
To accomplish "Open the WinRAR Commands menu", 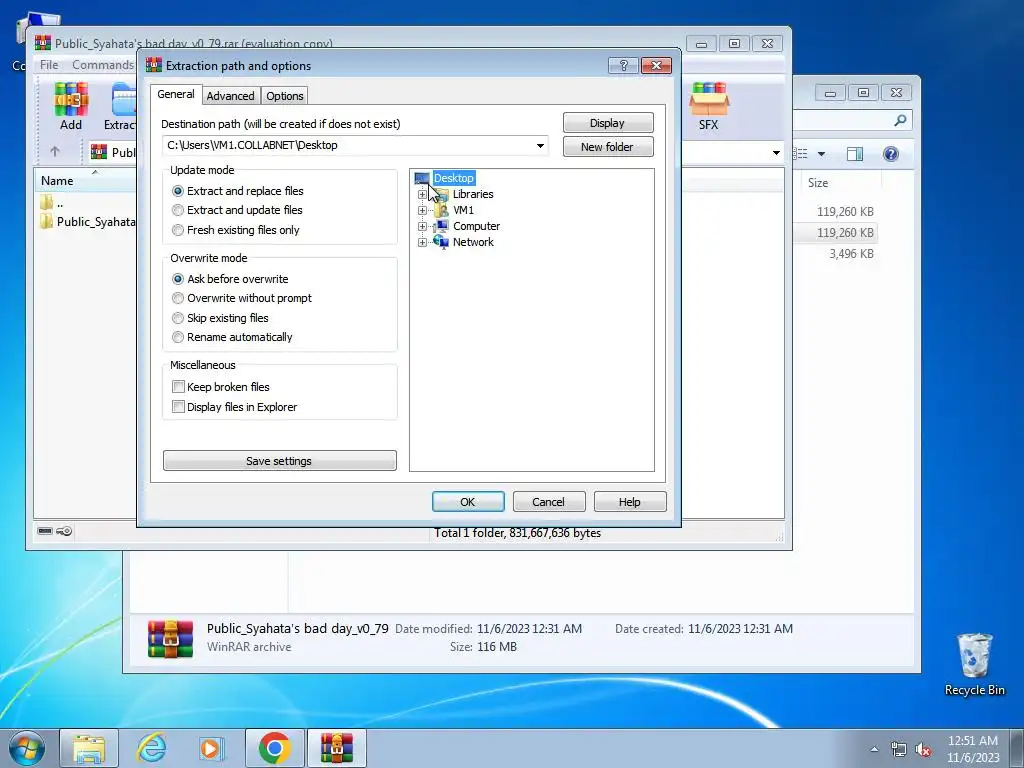I will pos(103,65).
